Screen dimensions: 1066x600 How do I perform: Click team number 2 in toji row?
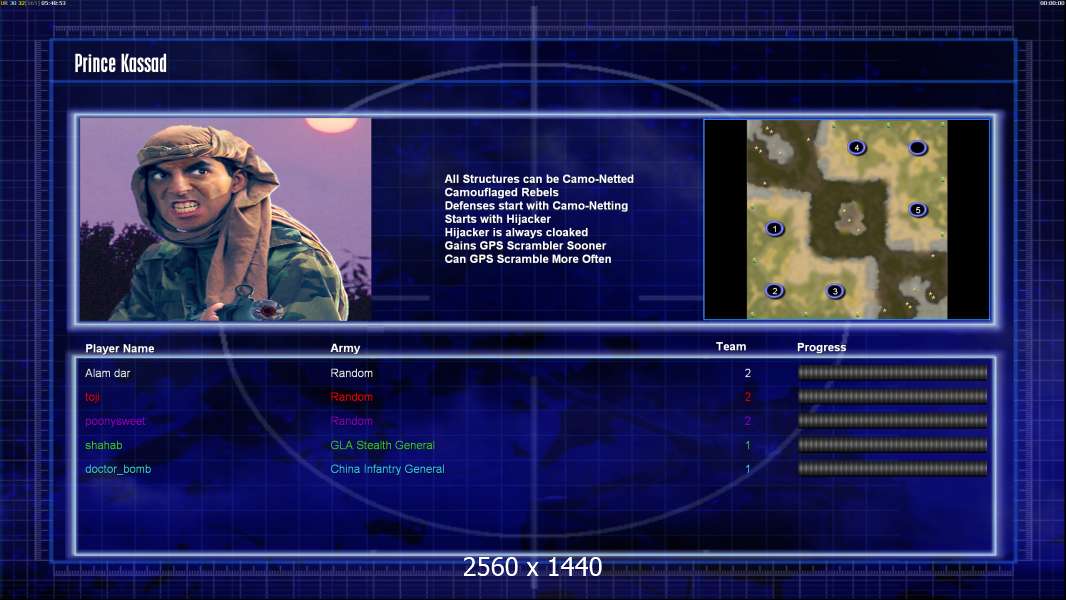(x=748, y=397)
